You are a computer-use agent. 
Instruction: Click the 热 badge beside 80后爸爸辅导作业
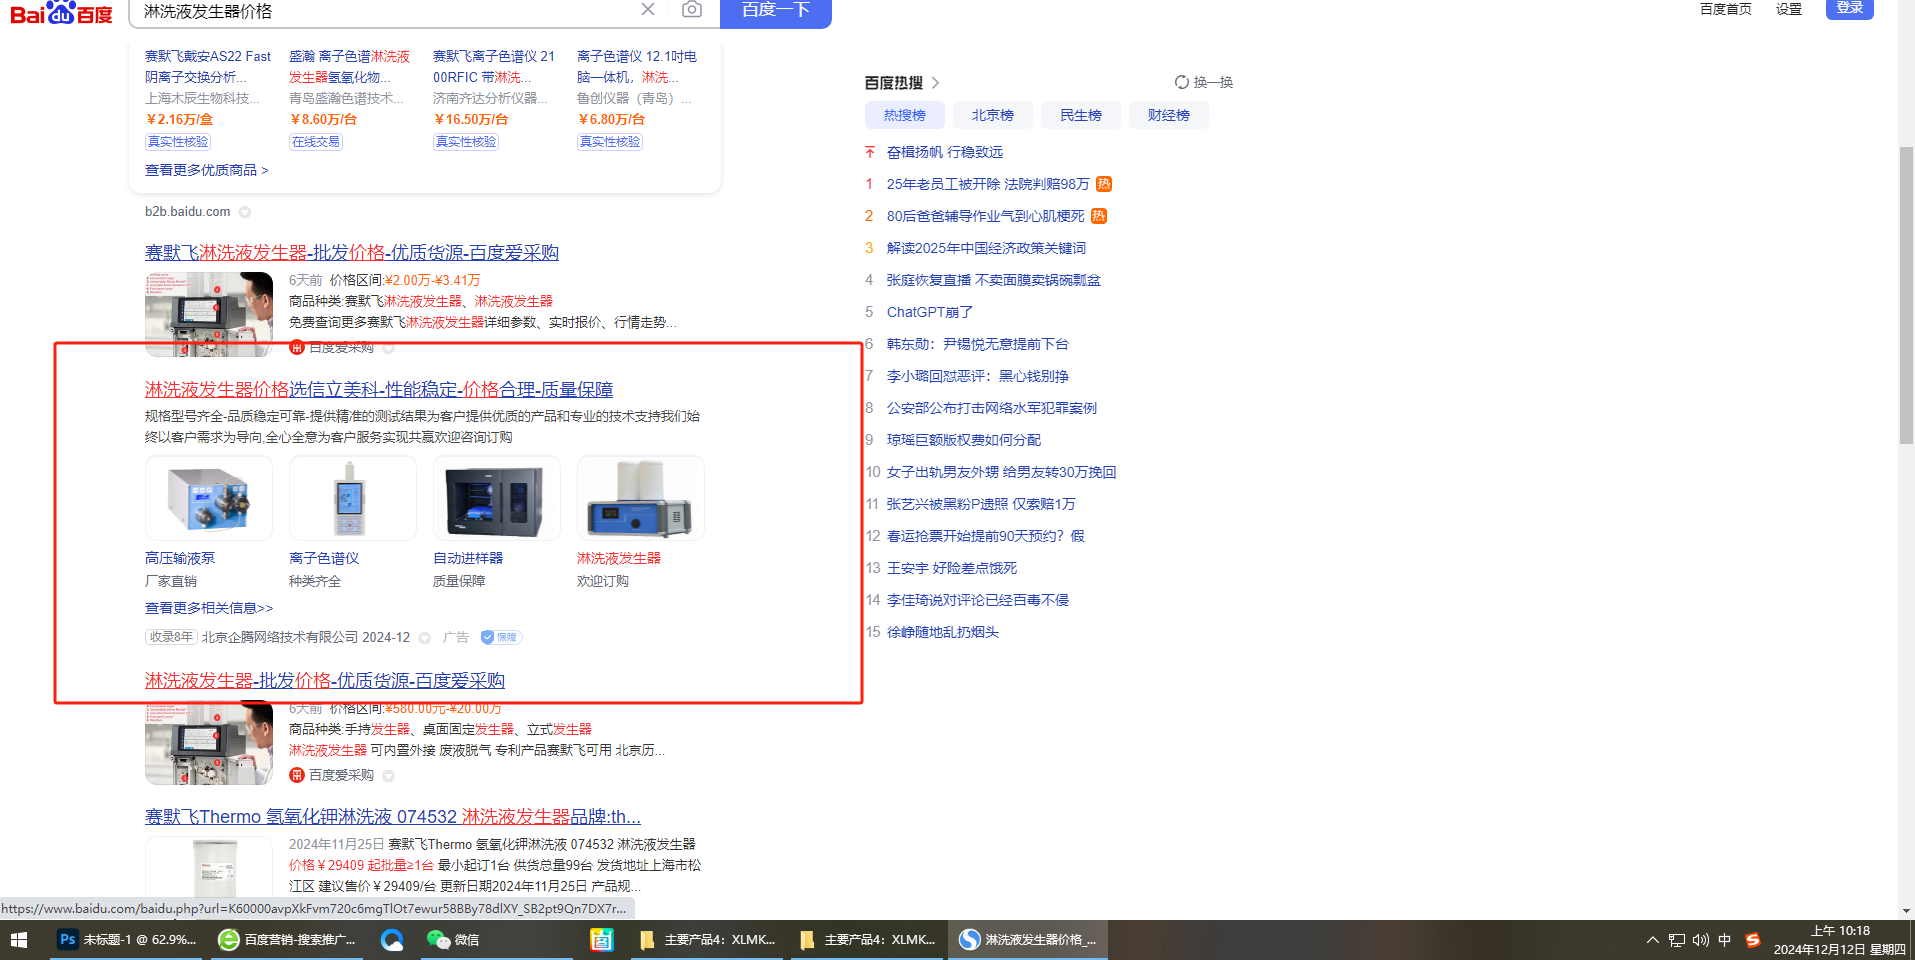1099,216
